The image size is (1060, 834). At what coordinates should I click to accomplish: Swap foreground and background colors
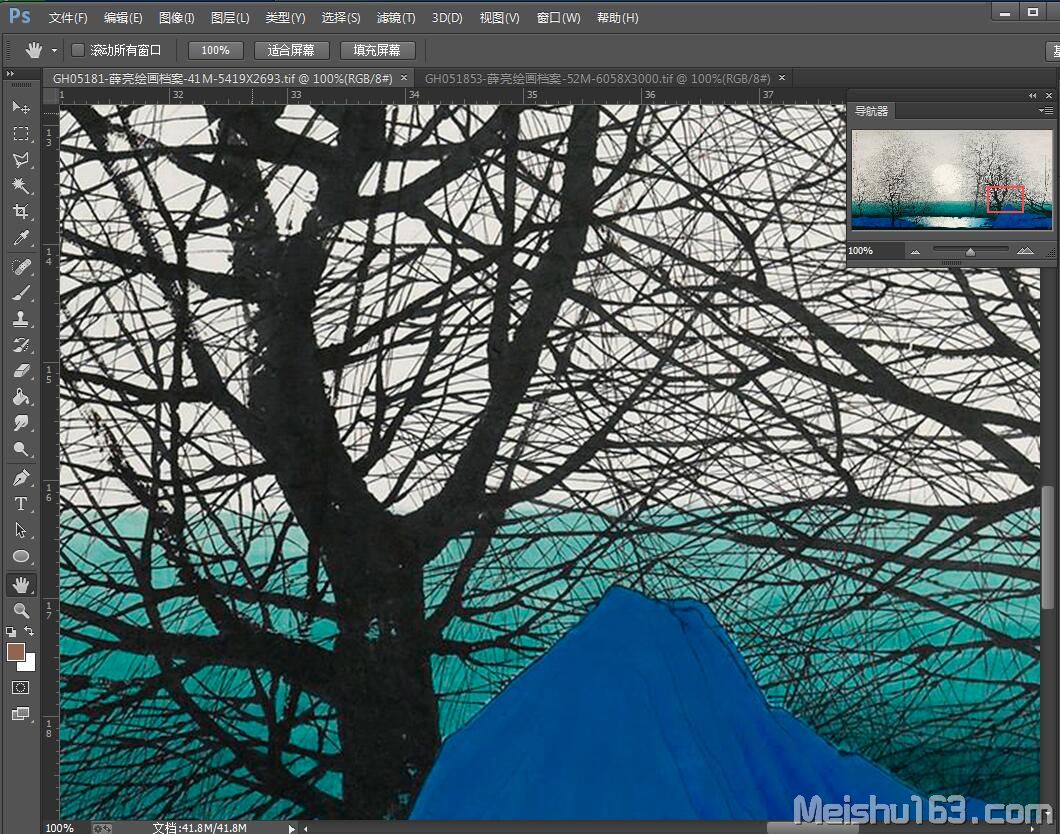tap(30, 631)
